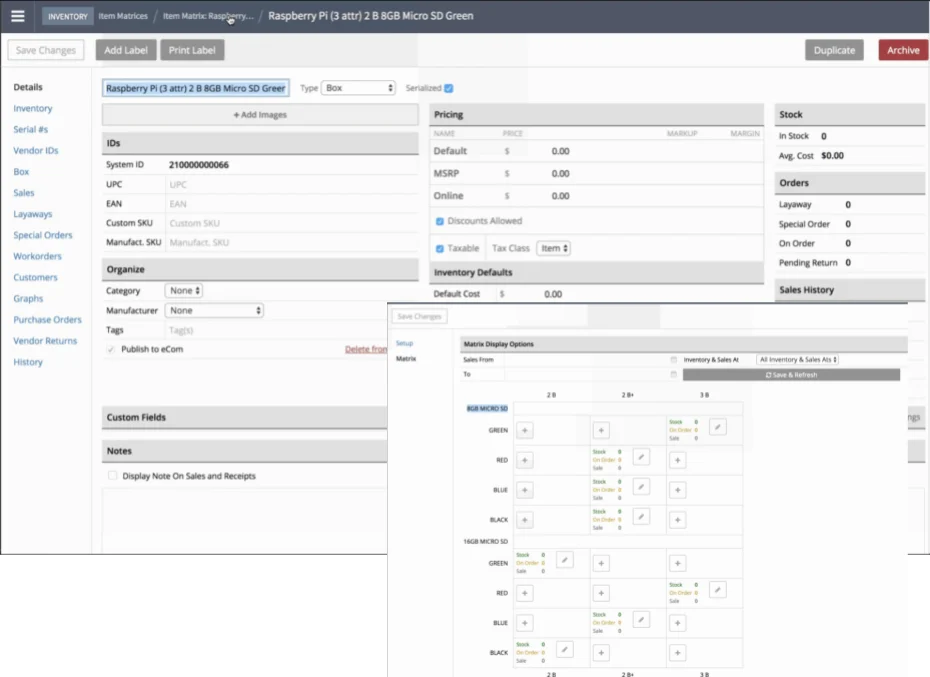
Task: Add 8GB Micro SD Red 3 B item
Action: click(677, 460)
